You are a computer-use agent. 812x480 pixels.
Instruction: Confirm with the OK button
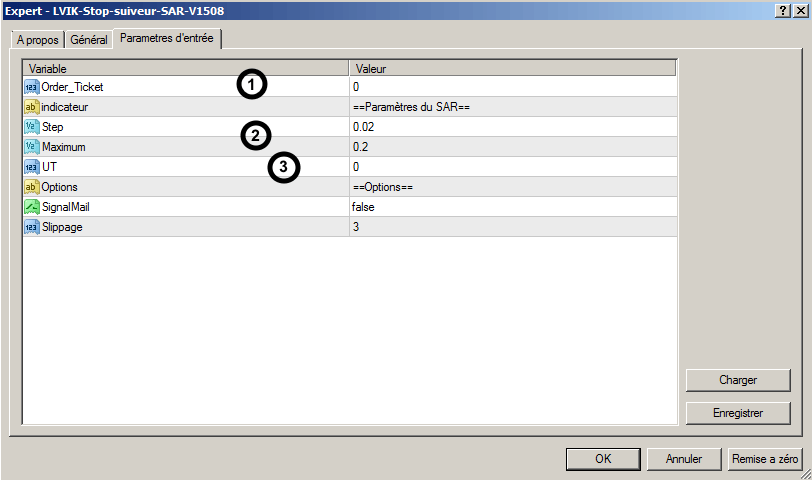click(603, 459)
